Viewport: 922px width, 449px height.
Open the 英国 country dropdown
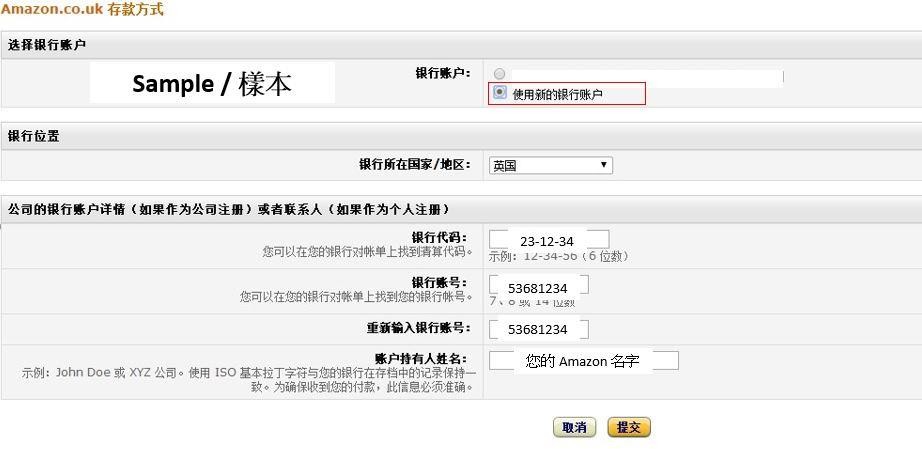549,165
